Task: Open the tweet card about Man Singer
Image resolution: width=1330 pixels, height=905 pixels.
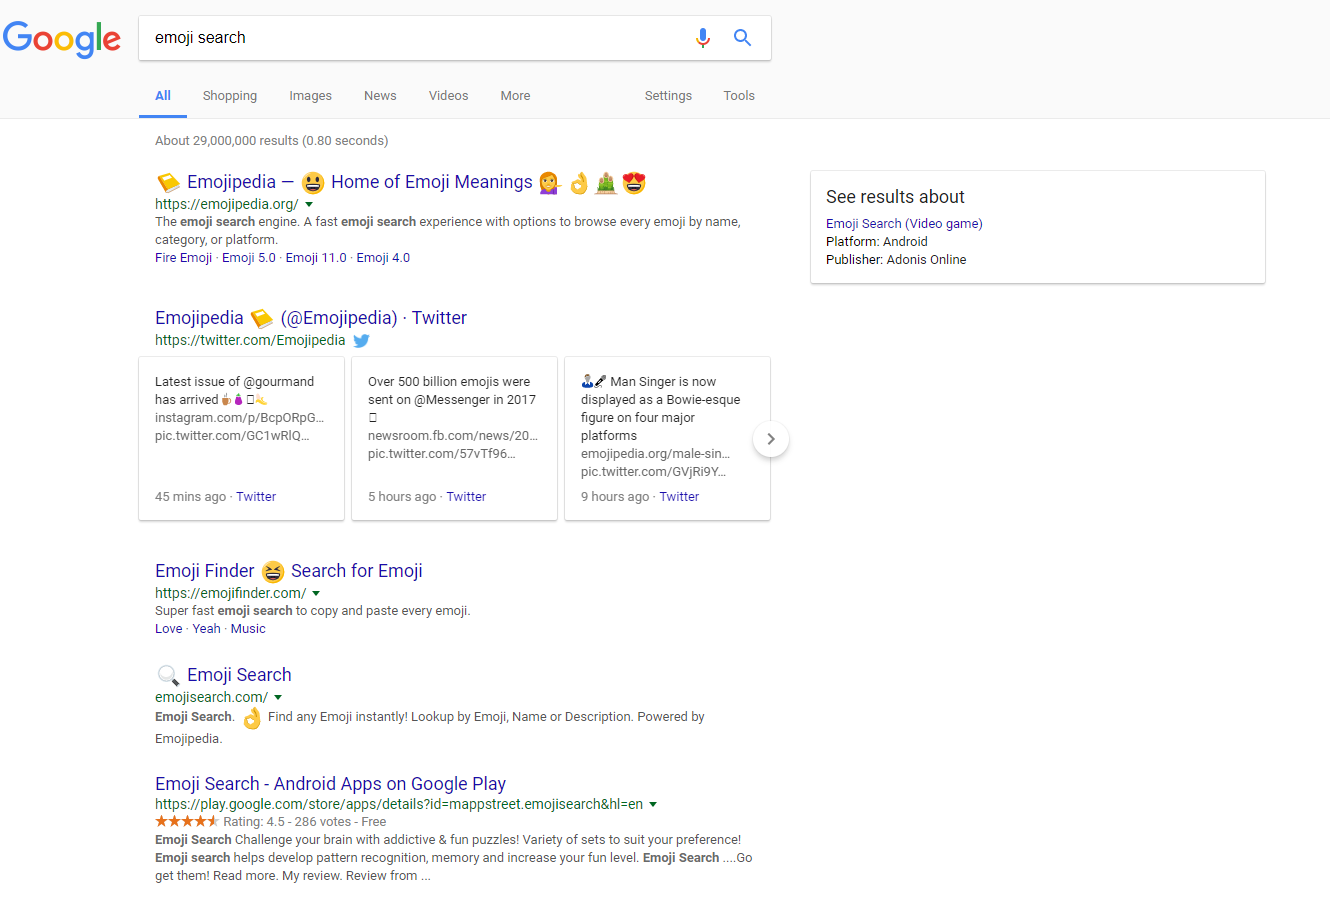Action: click(x=667, y=439)
